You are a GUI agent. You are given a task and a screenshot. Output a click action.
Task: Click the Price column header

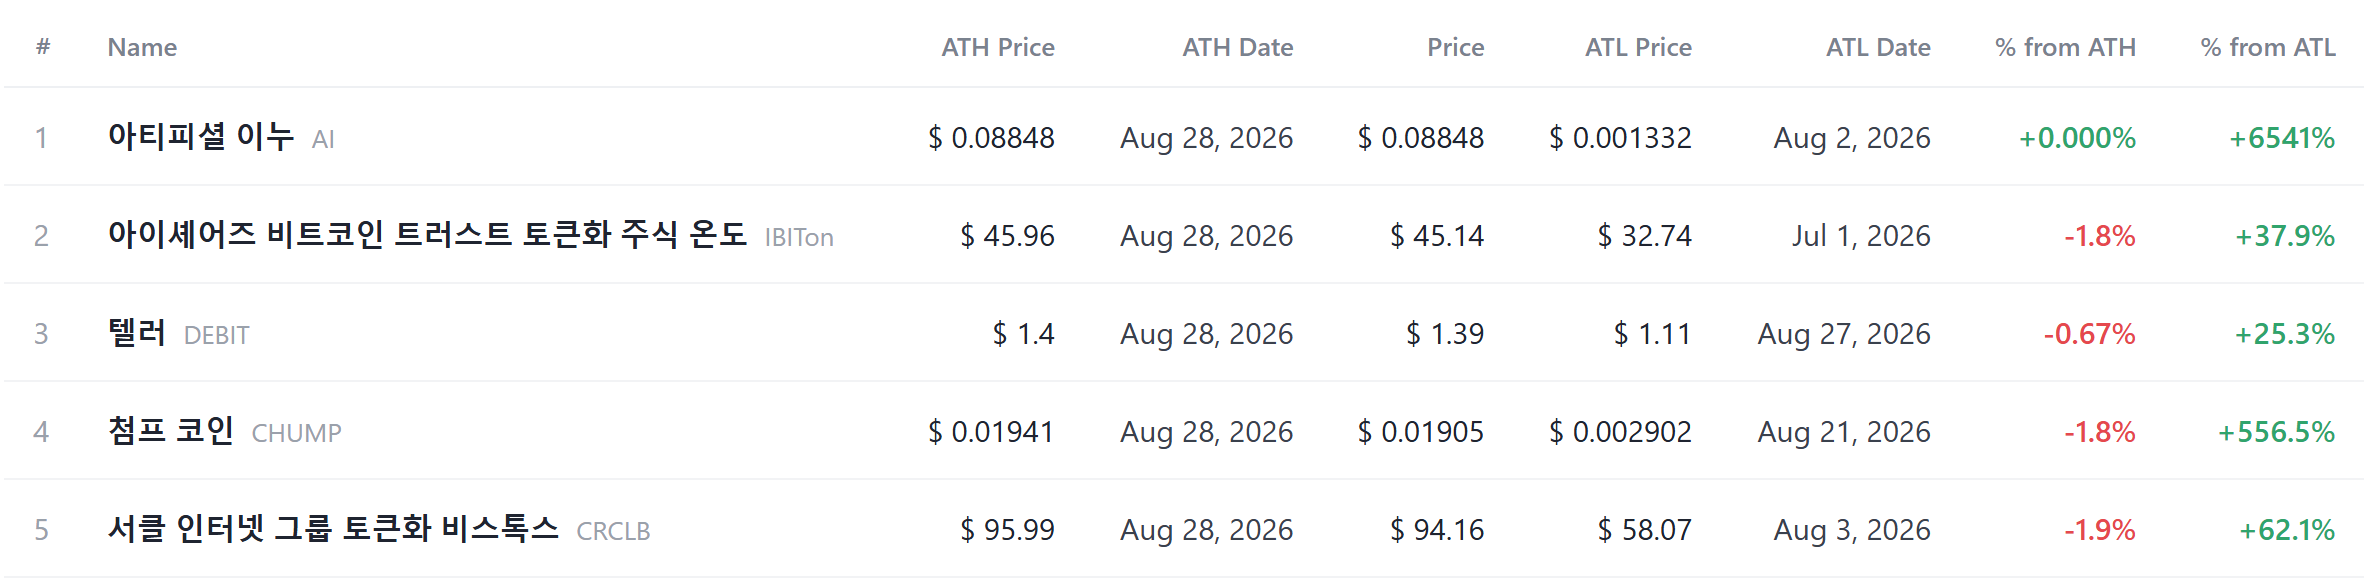click(x=1455, y=47)
